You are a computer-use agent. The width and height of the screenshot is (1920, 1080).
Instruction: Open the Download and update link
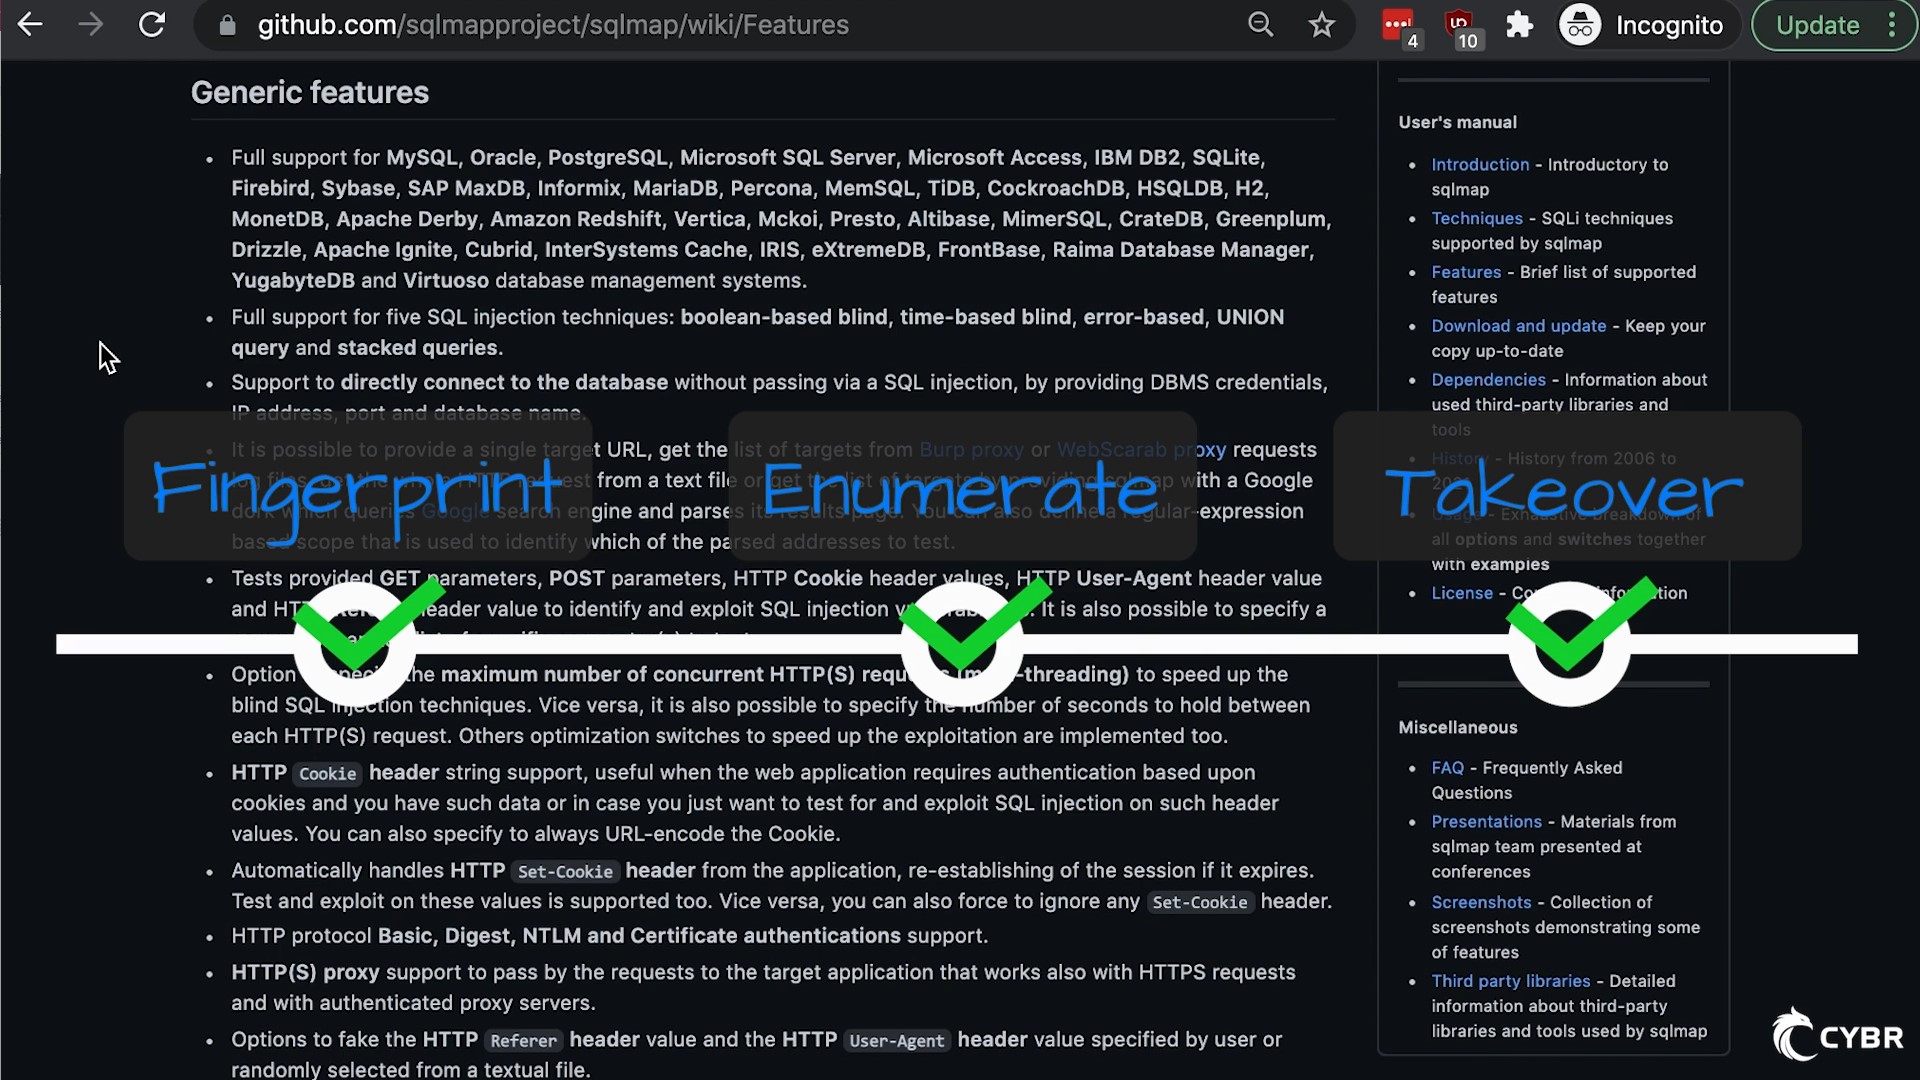pos(1518,326)
